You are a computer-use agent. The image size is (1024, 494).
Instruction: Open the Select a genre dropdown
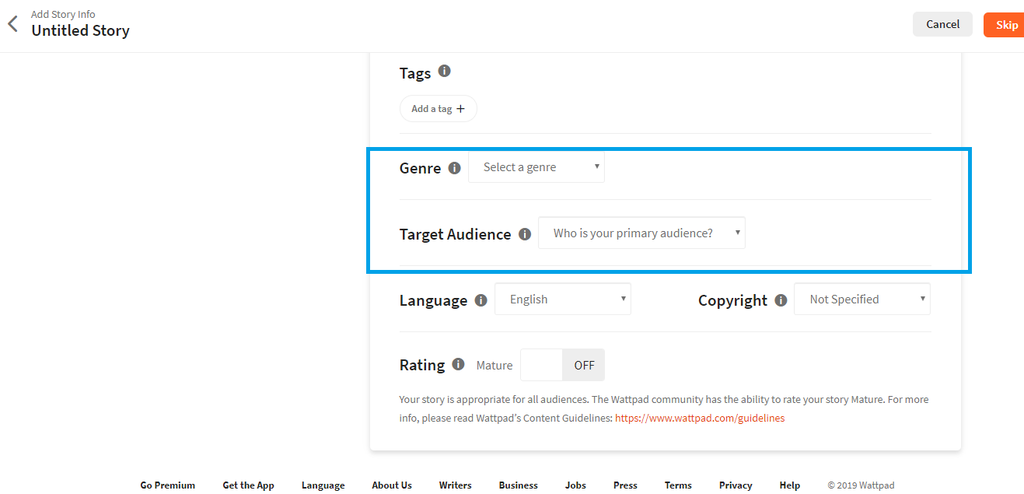[537, 167]
